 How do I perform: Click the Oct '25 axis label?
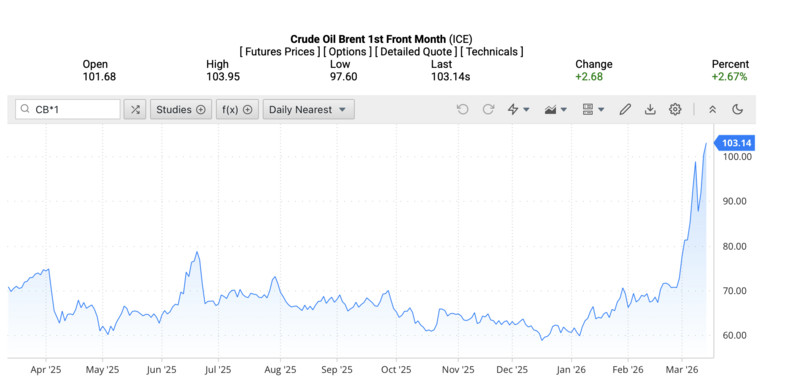[396, 369]
